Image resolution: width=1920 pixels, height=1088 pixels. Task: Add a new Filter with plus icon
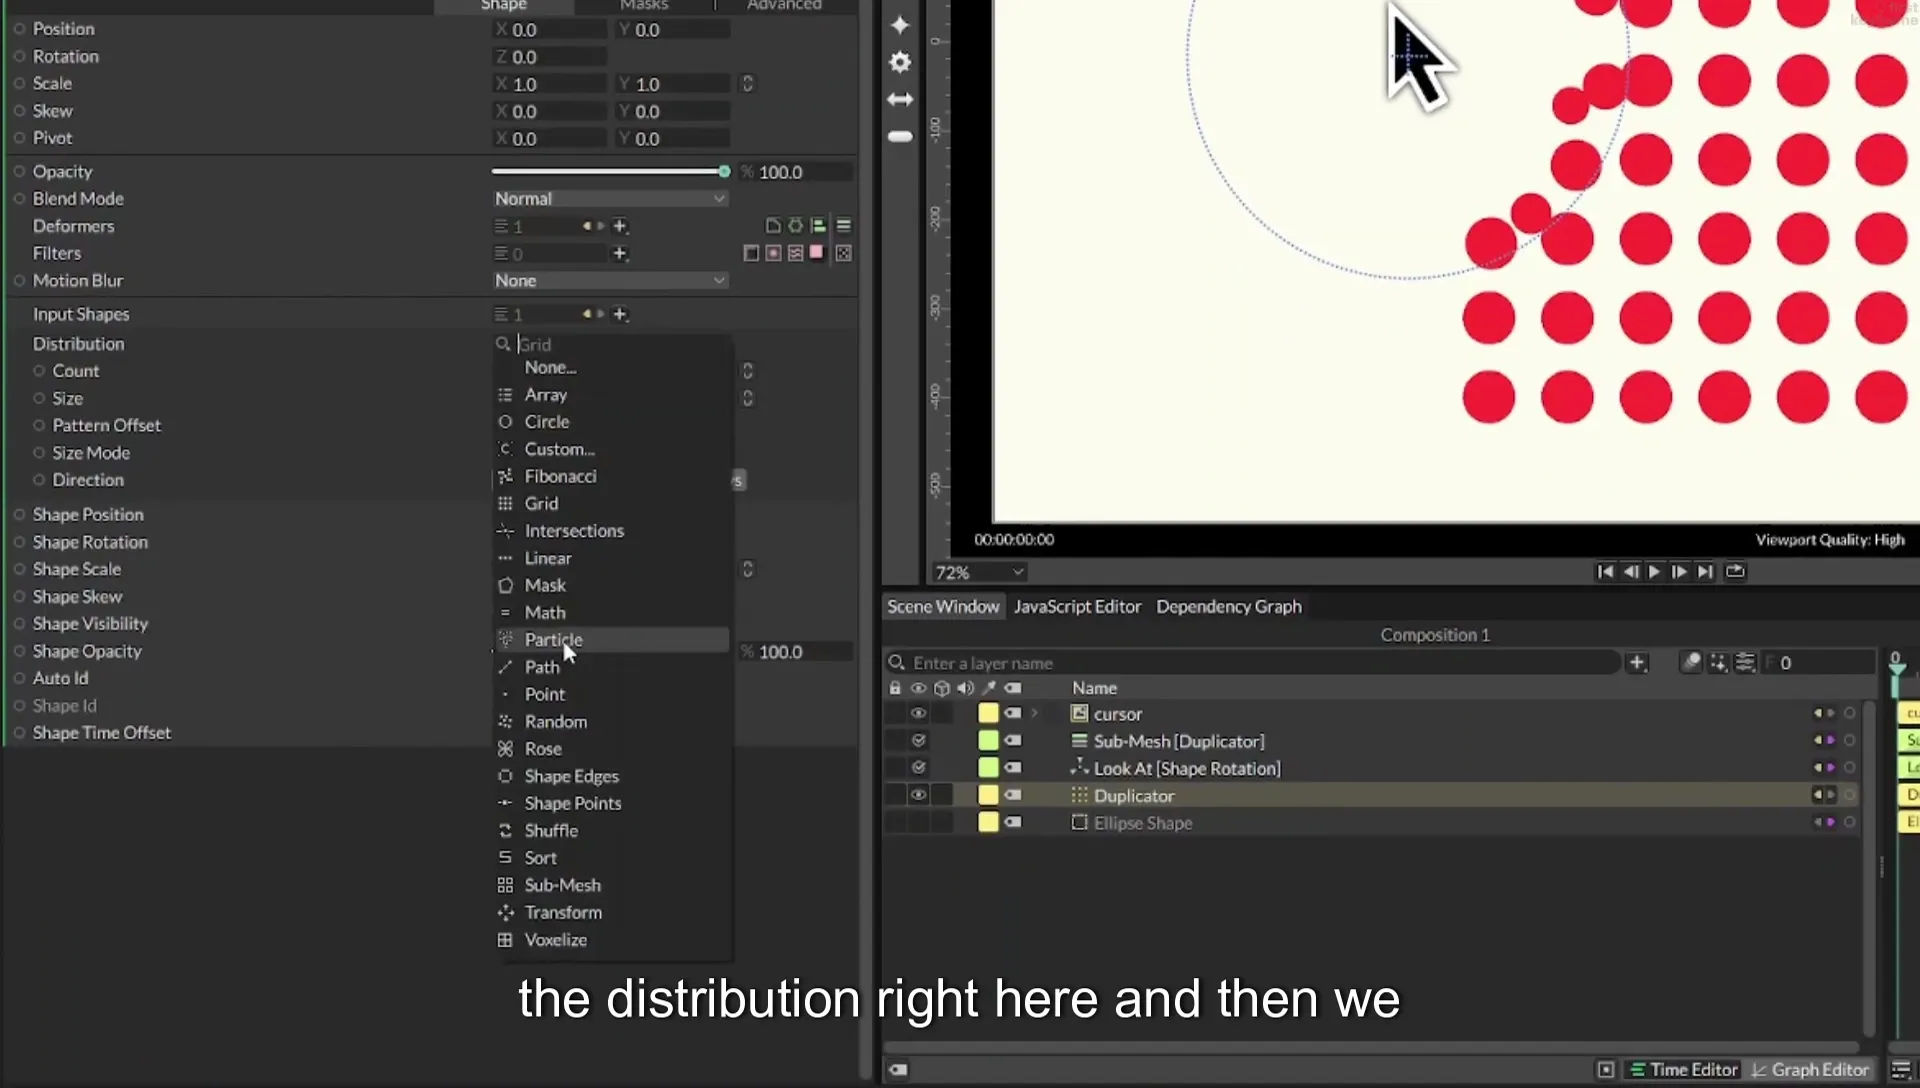[x=620, y=254]
